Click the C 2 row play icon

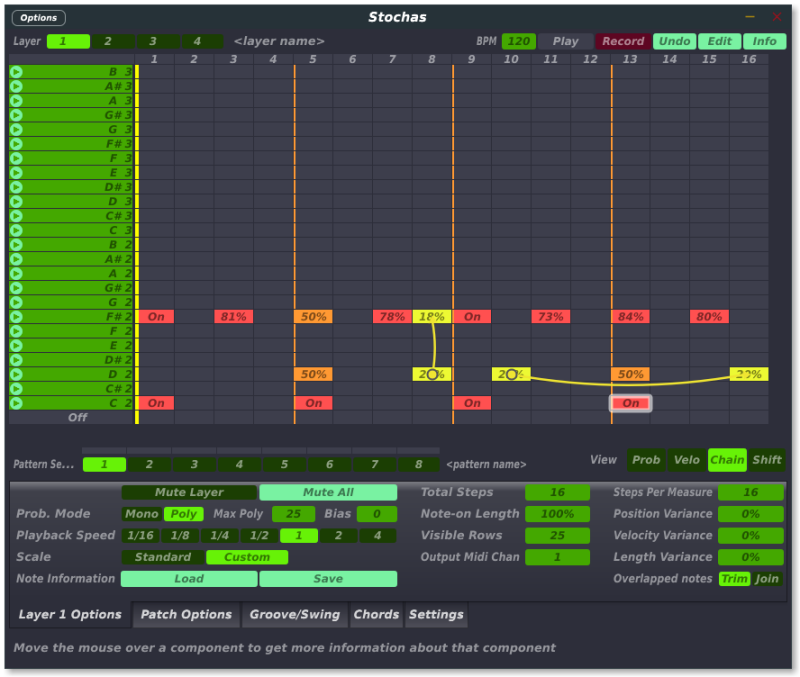click(16, 403)
